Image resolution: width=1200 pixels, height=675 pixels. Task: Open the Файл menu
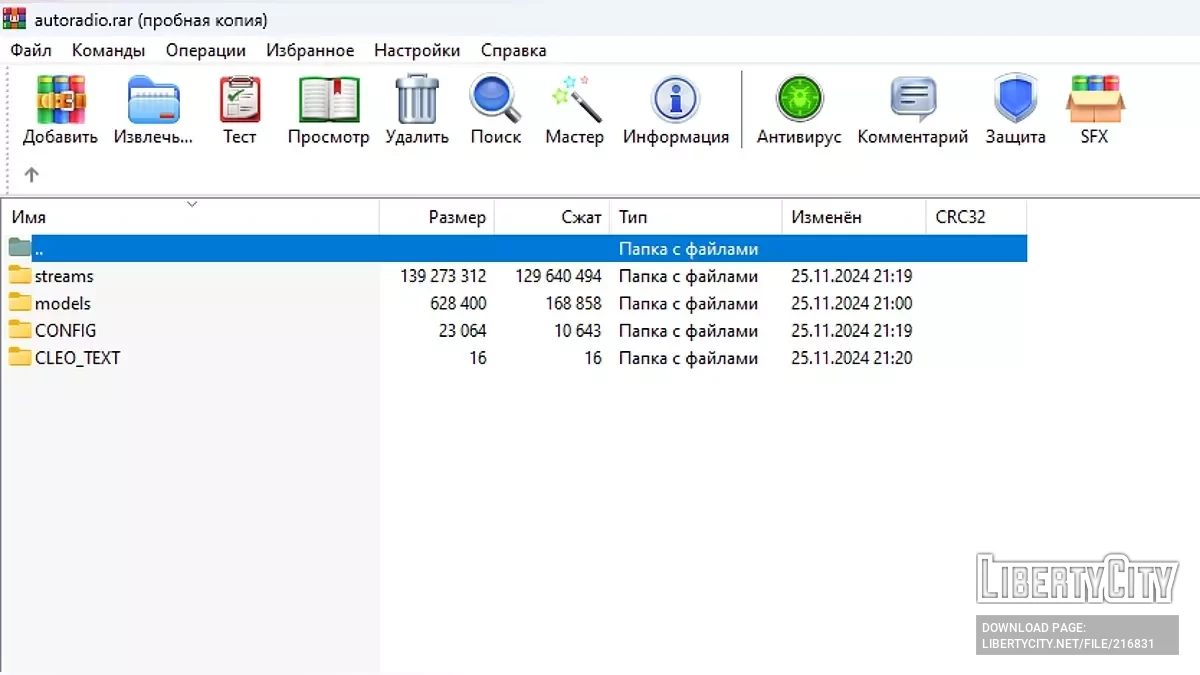[x=31, y=50]
